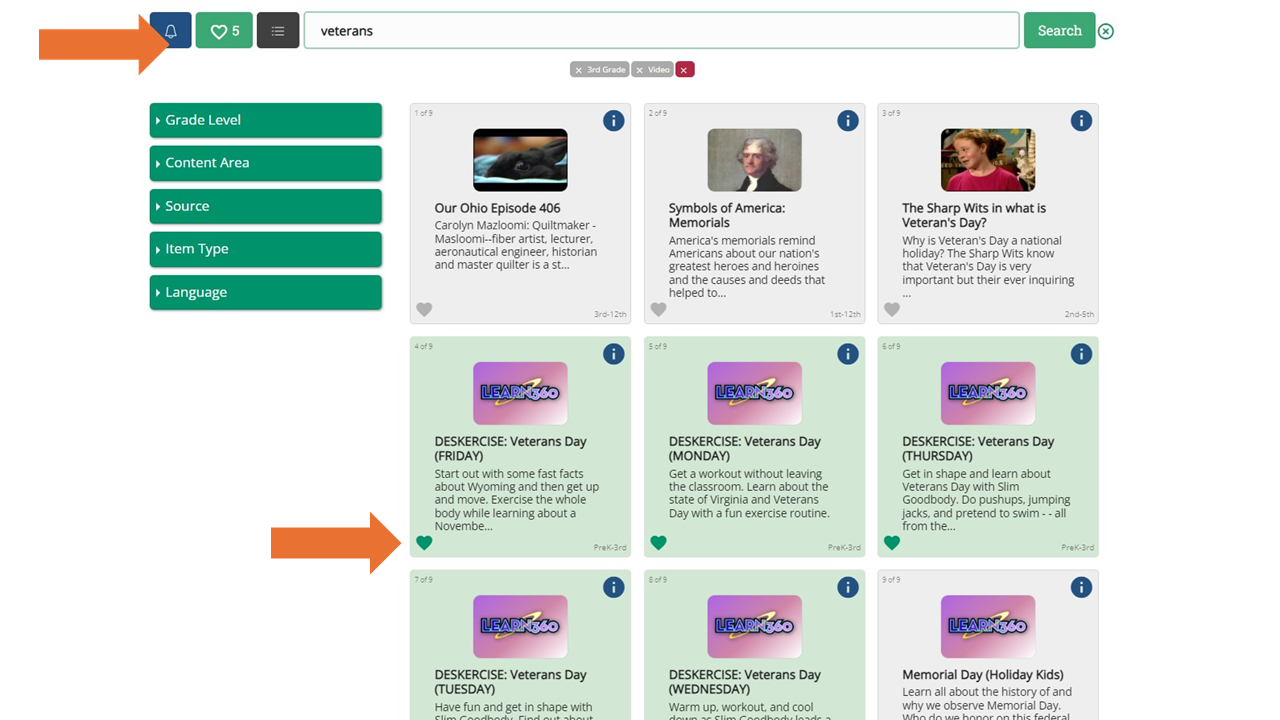The image size is (1280, 720).
Task: Focus the search field containing veterans
Action: click(x=661, y=31)
